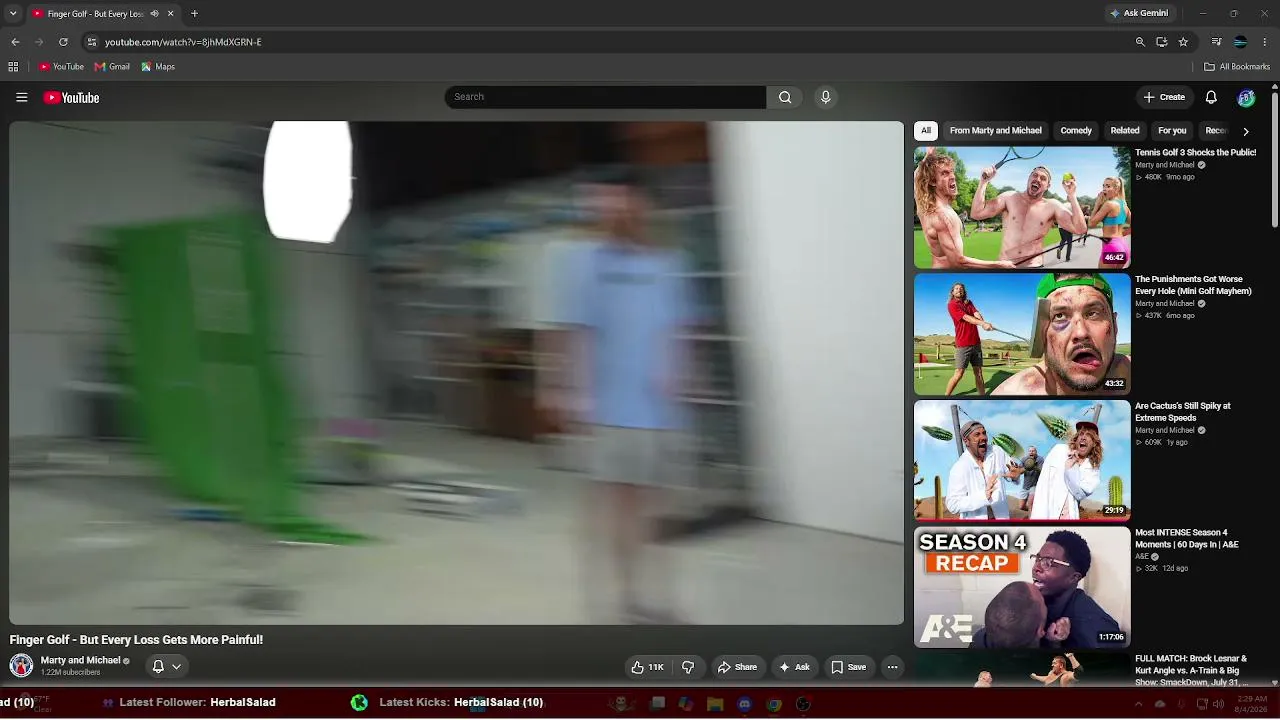This screenshot has height=720, width=1280.
Task: Show more filter chips with the arrow
Action: [1245, 131]
